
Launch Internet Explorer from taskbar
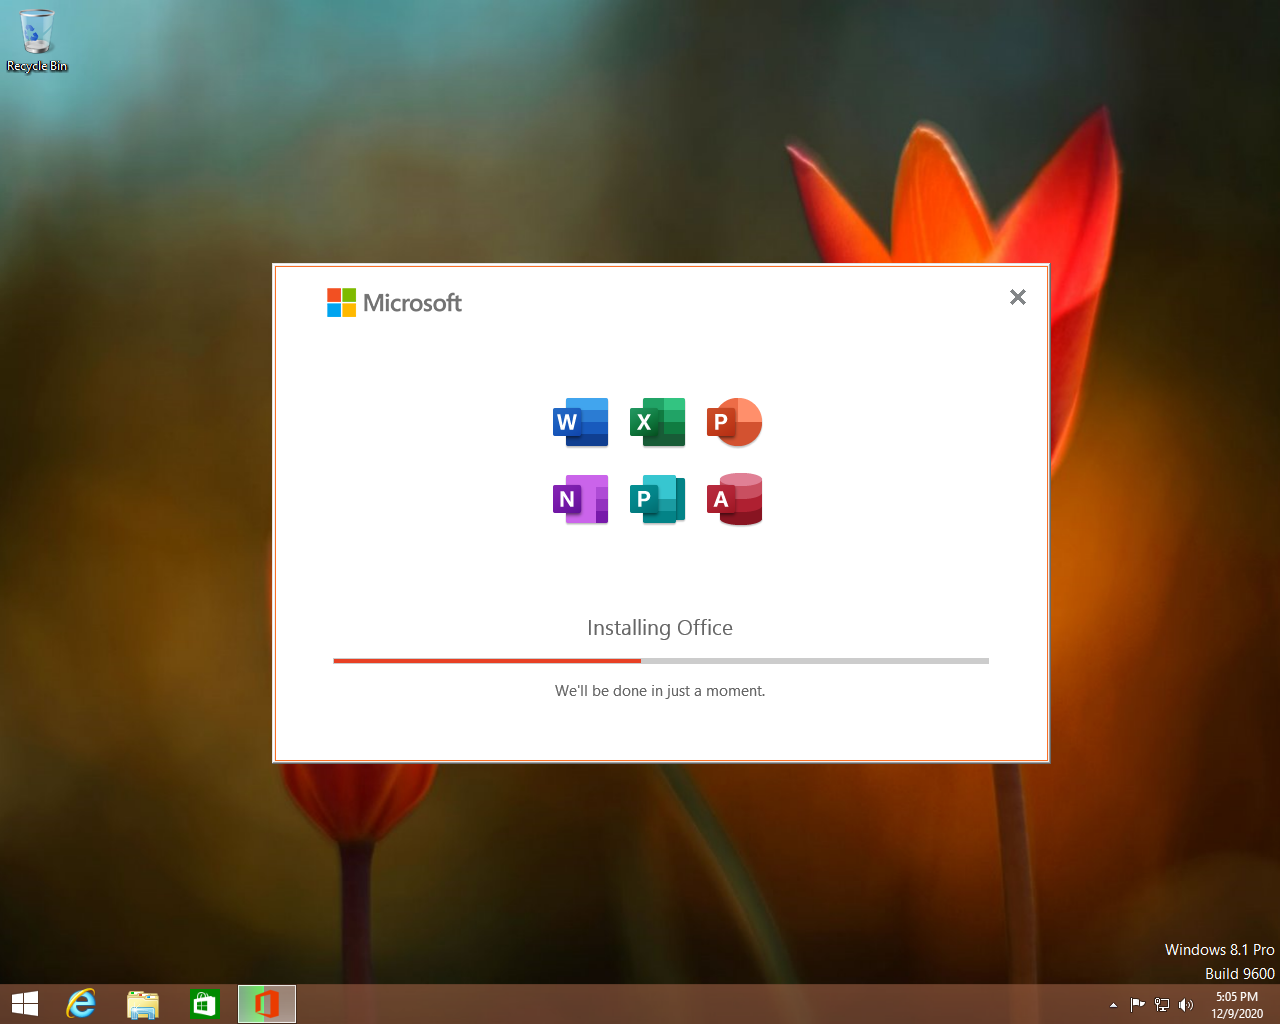81,1004
